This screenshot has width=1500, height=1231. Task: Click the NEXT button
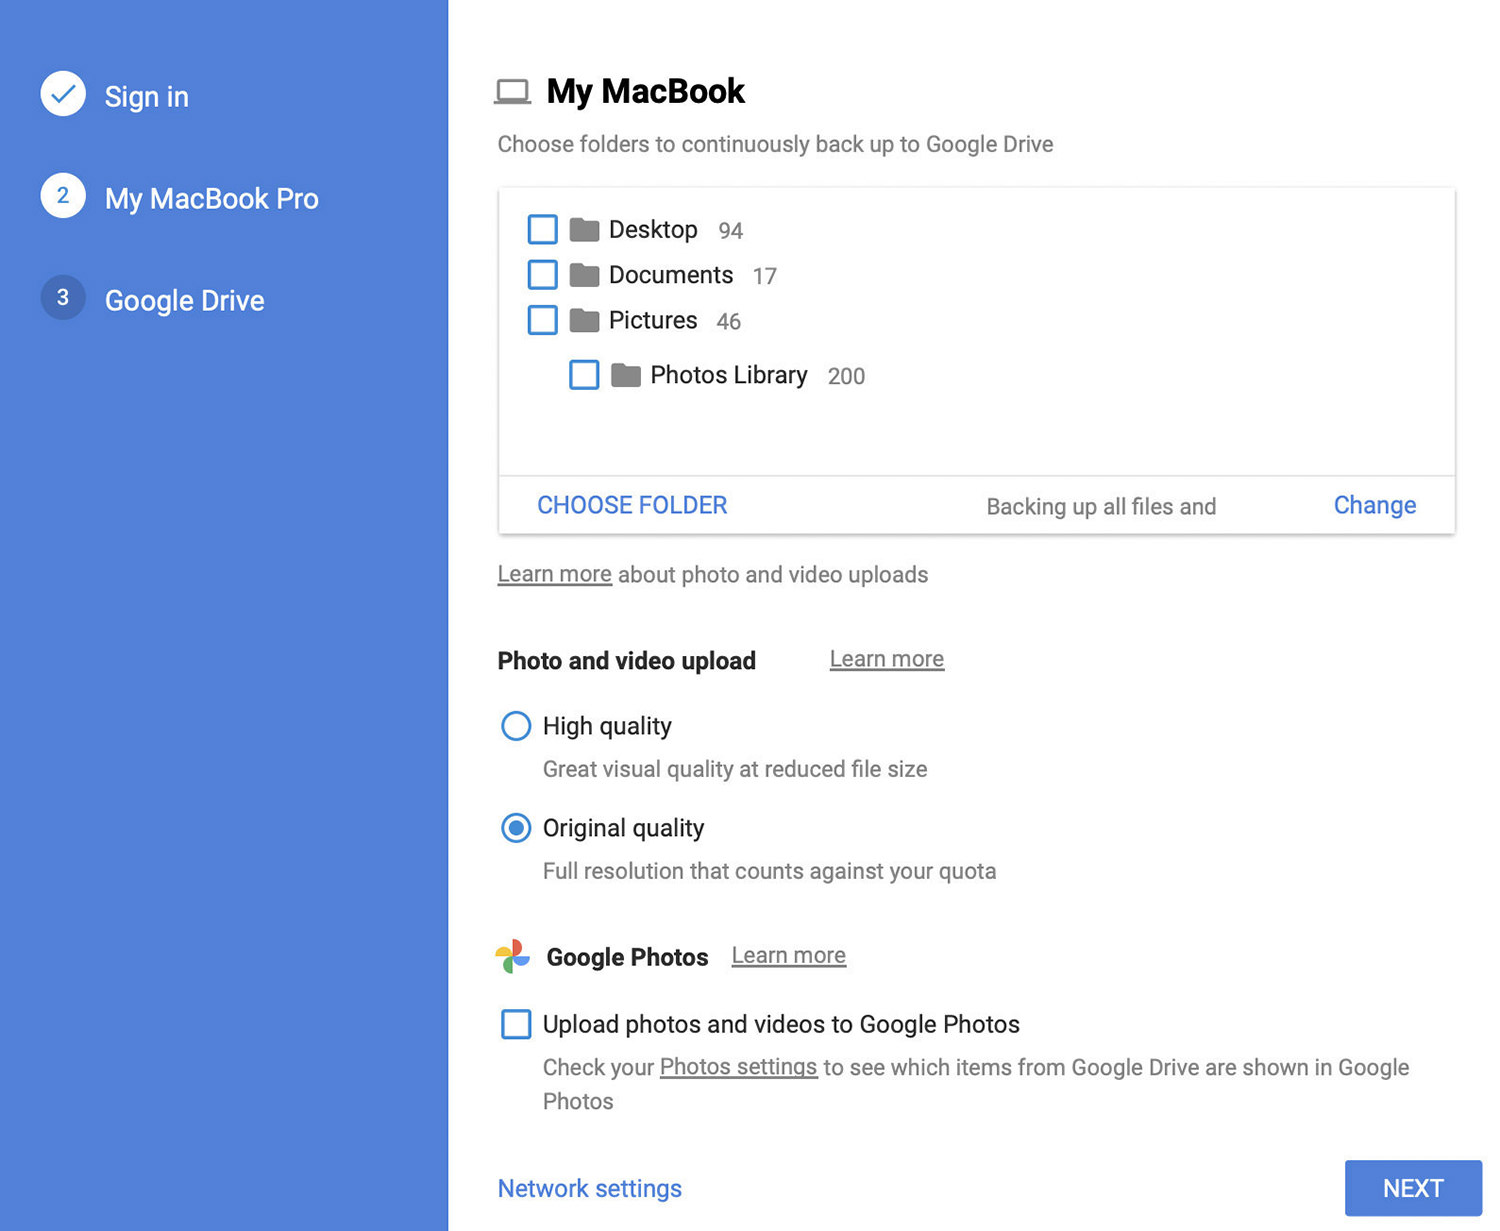coord(1413,1188)
